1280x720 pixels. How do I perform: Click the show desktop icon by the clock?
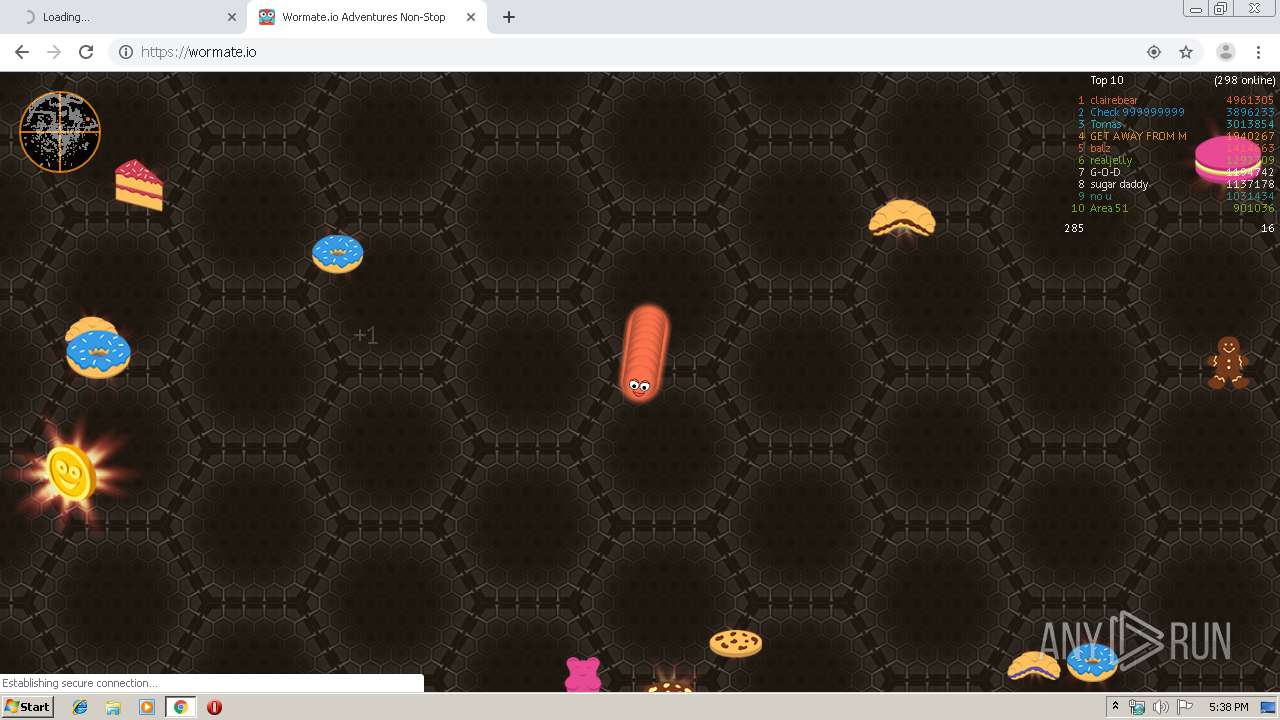(1268, 707)
